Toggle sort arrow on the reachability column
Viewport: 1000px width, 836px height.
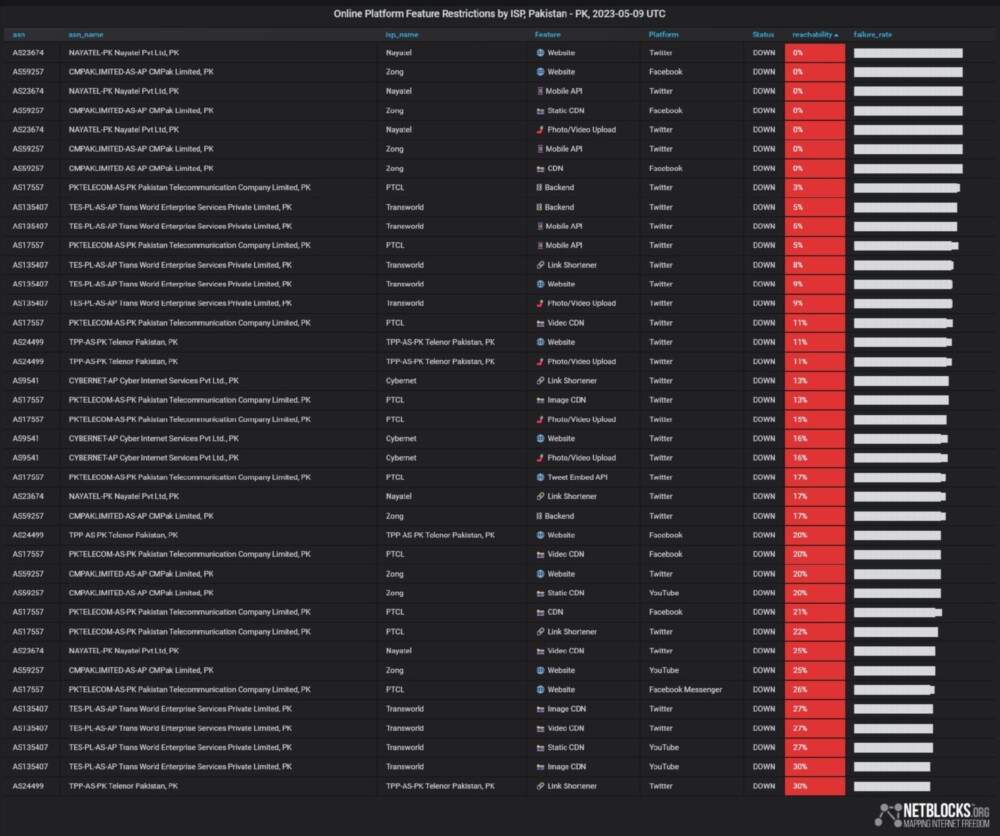point(836,34)
